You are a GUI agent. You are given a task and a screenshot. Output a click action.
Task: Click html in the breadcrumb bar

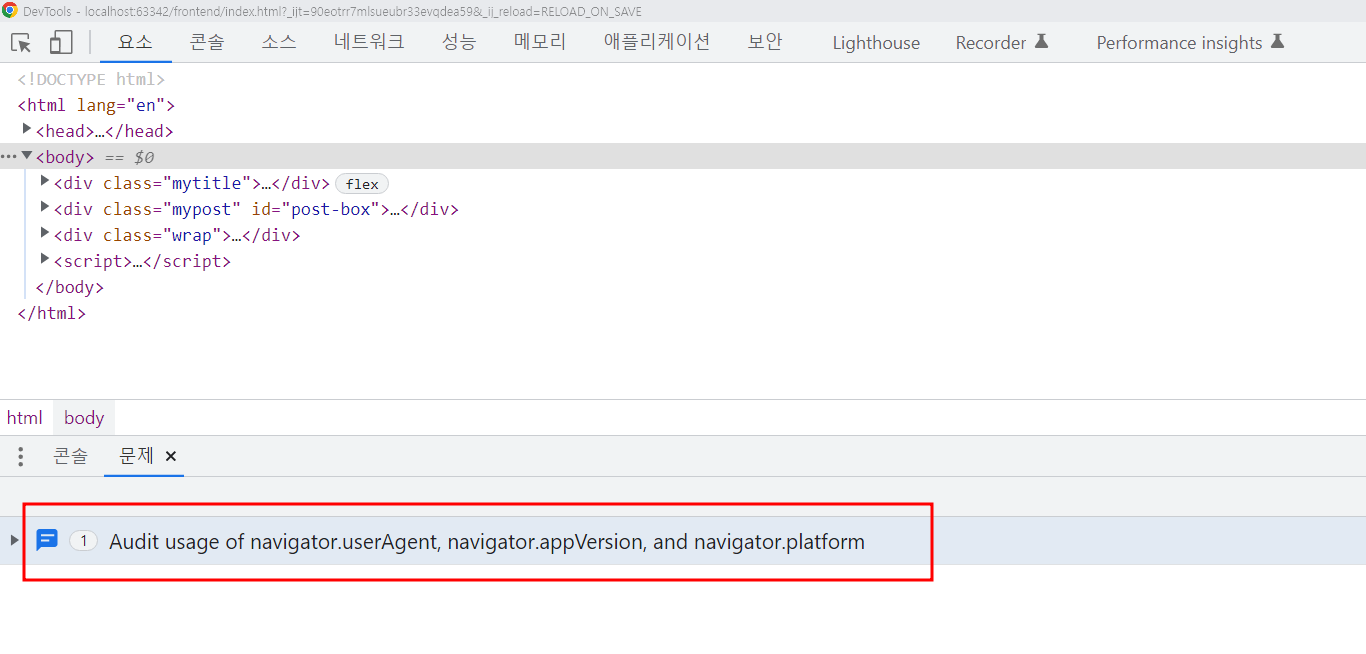click(25, 418)
